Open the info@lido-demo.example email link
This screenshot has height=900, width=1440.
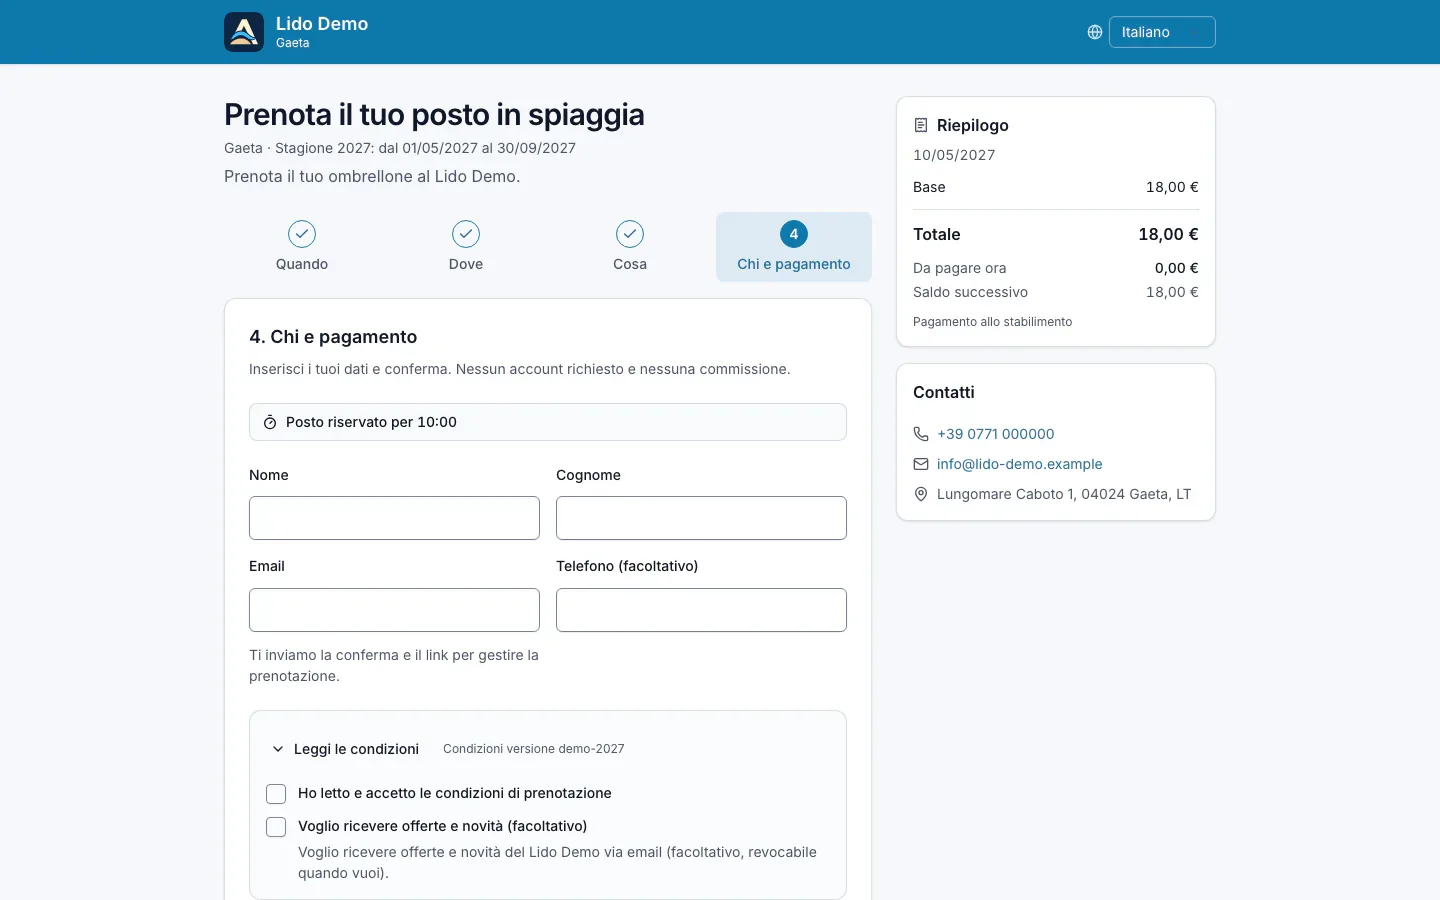click(x=1020, y=464)
